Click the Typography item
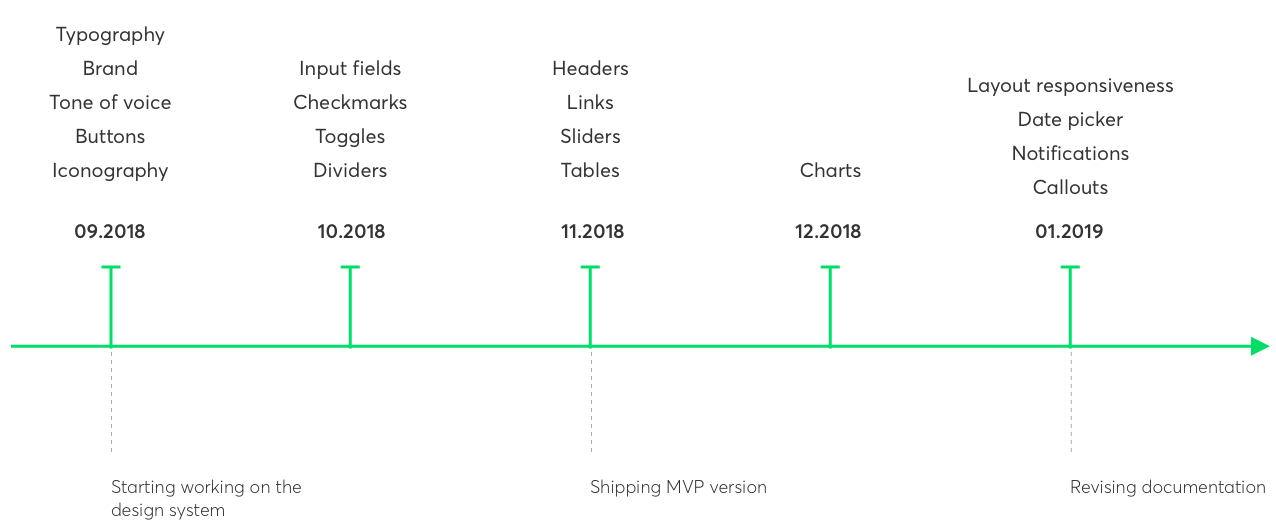The width and height of the screenshot is (1276, 522). coord(110,35)
